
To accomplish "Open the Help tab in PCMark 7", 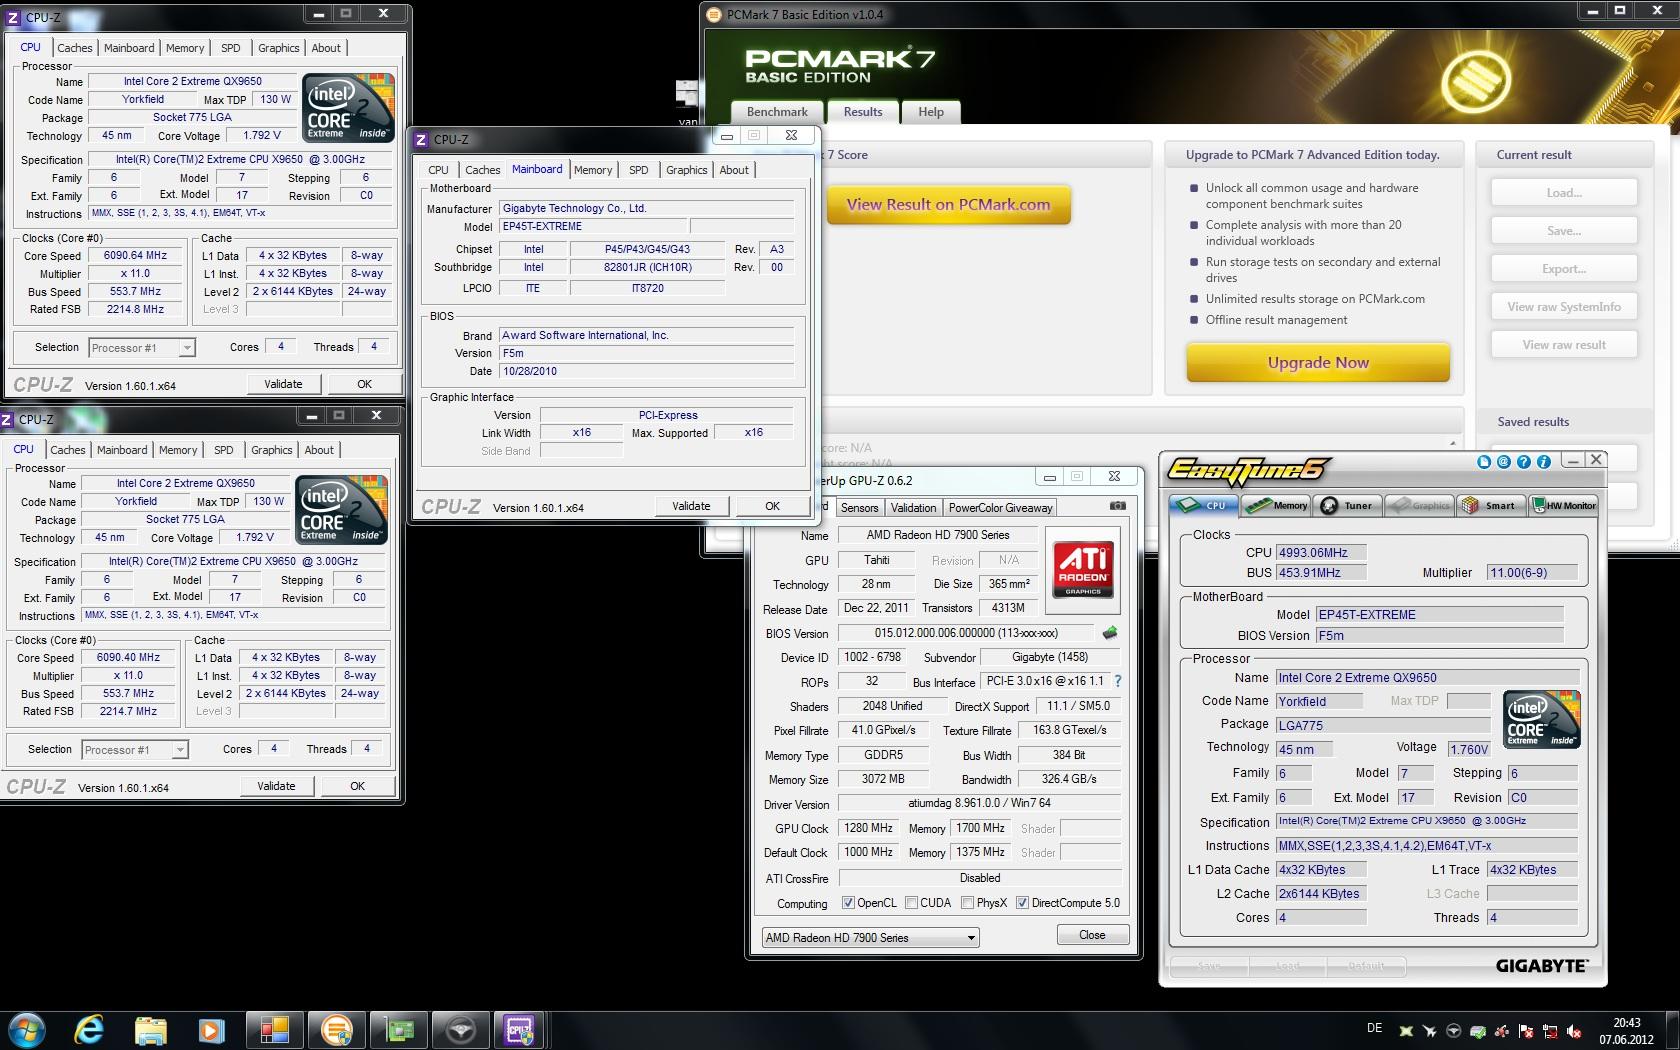I will click(x=931, y=112).
